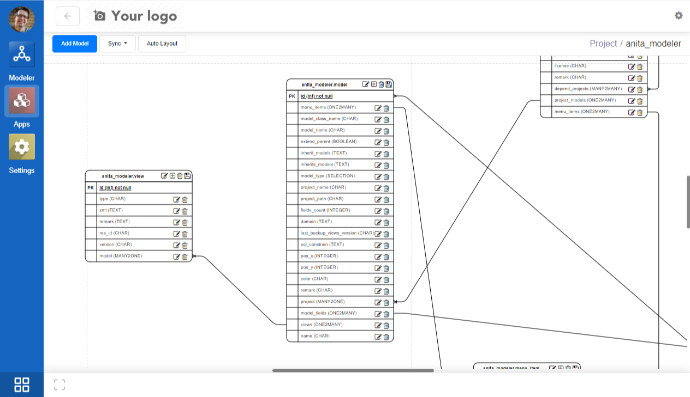This screenshot has width=690, height=397.
Task: Open the app grid launcher at bottom left
Action: click(x=22, y=384)
